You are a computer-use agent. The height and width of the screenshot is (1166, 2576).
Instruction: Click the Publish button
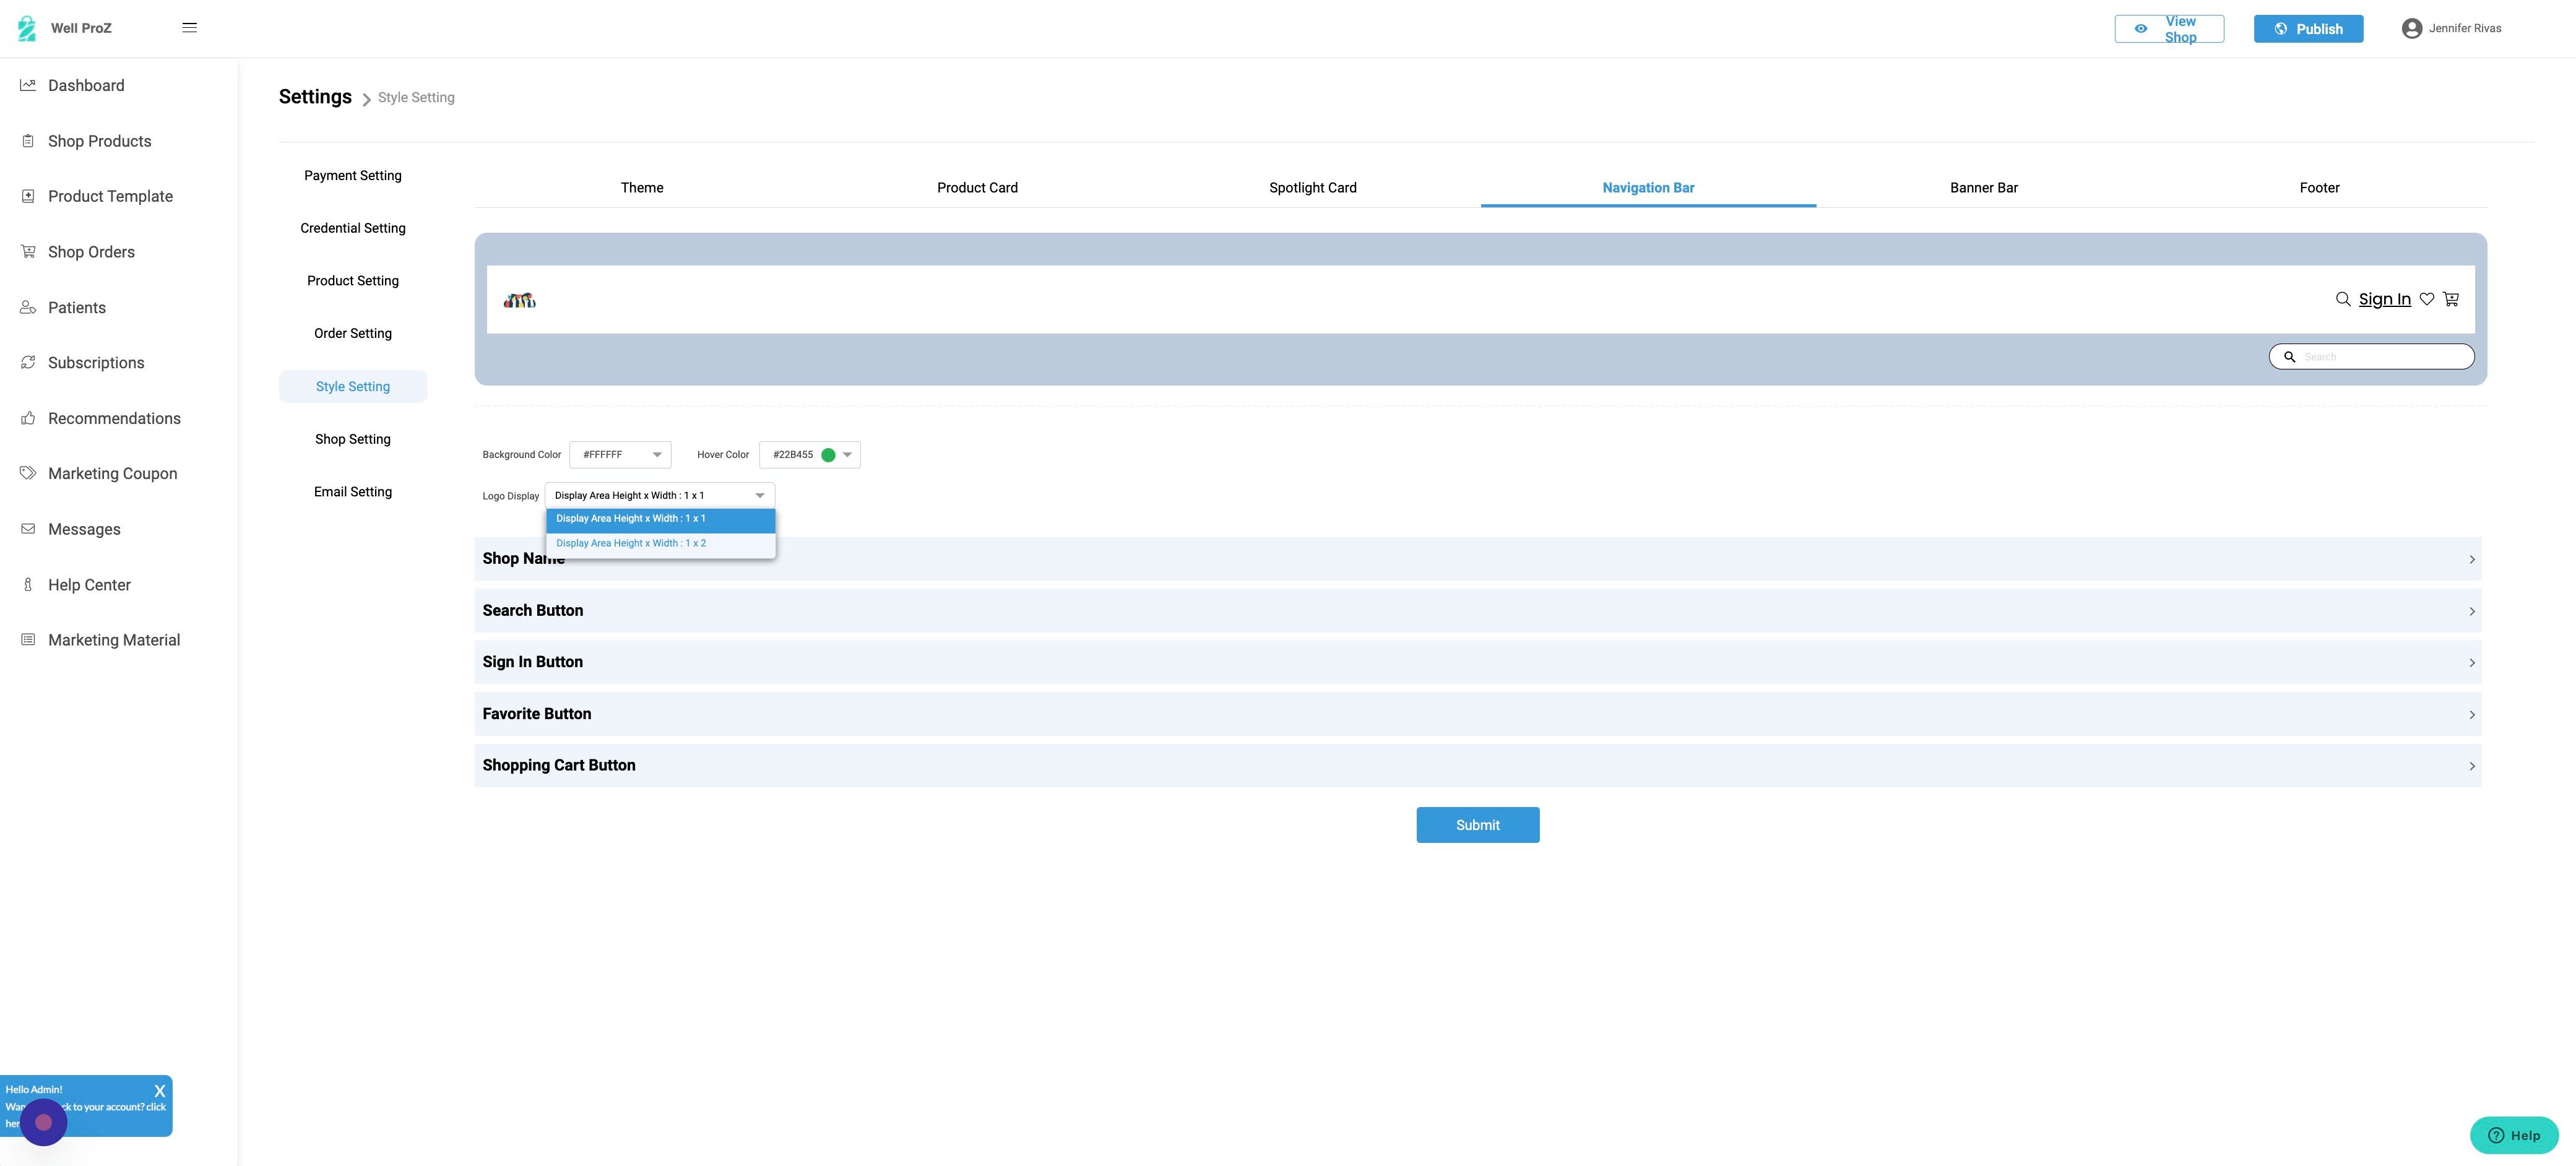(x=2308, y=29)
